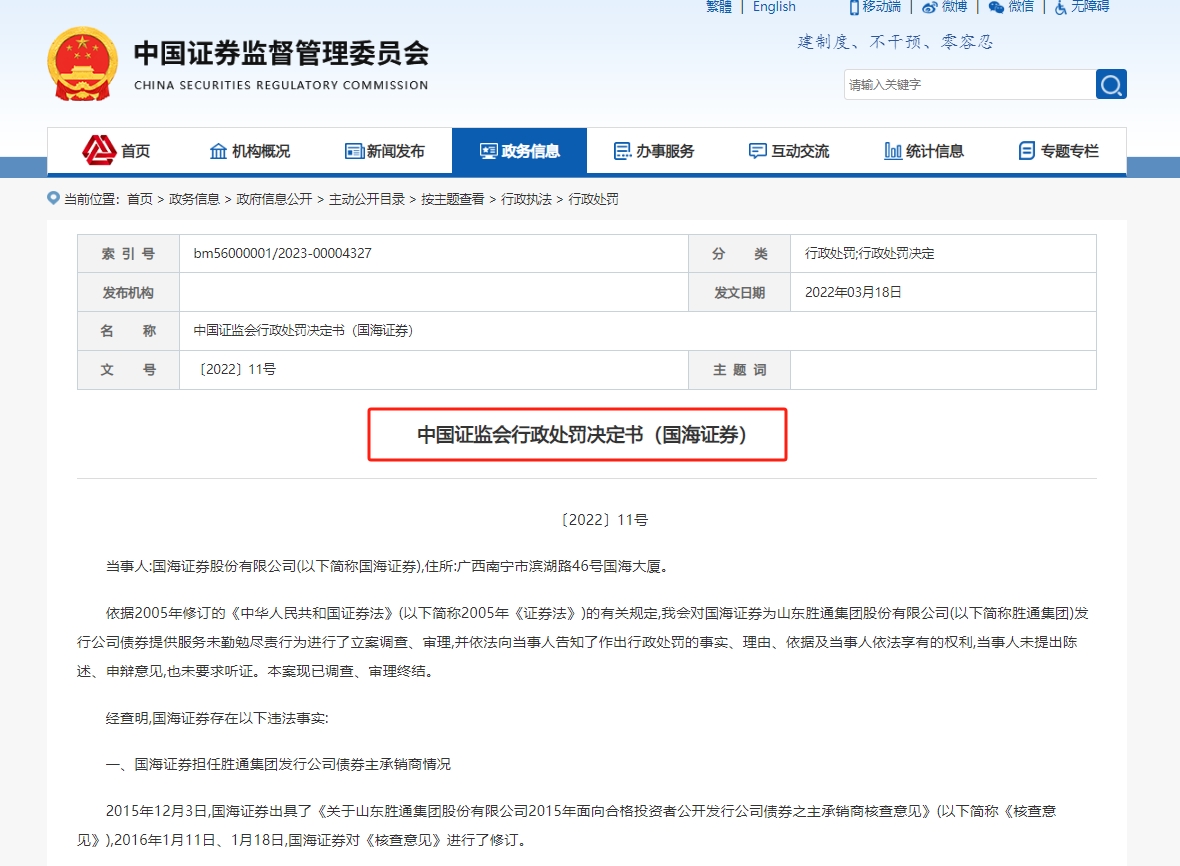The image size is (1180, 866).
Task: Click 首页 in the breadcrumb
Action: (139, 199)
